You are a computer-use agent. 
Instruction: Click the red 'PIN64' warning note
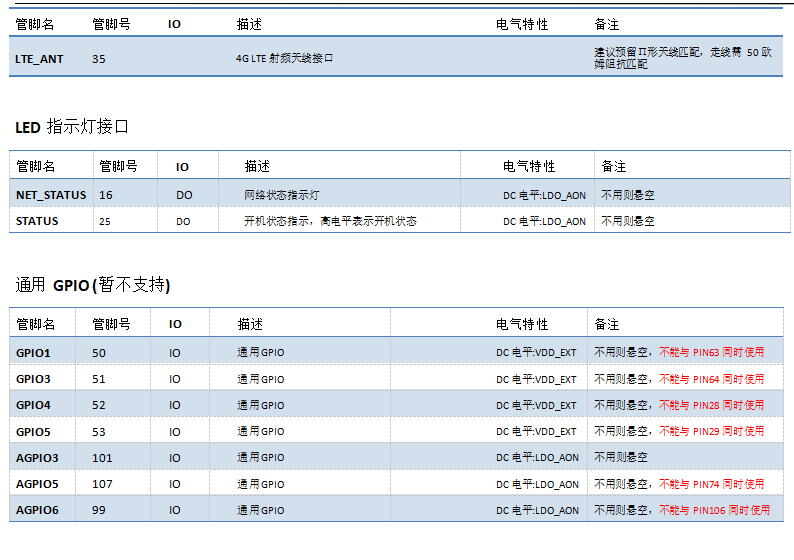pos(711,379)
